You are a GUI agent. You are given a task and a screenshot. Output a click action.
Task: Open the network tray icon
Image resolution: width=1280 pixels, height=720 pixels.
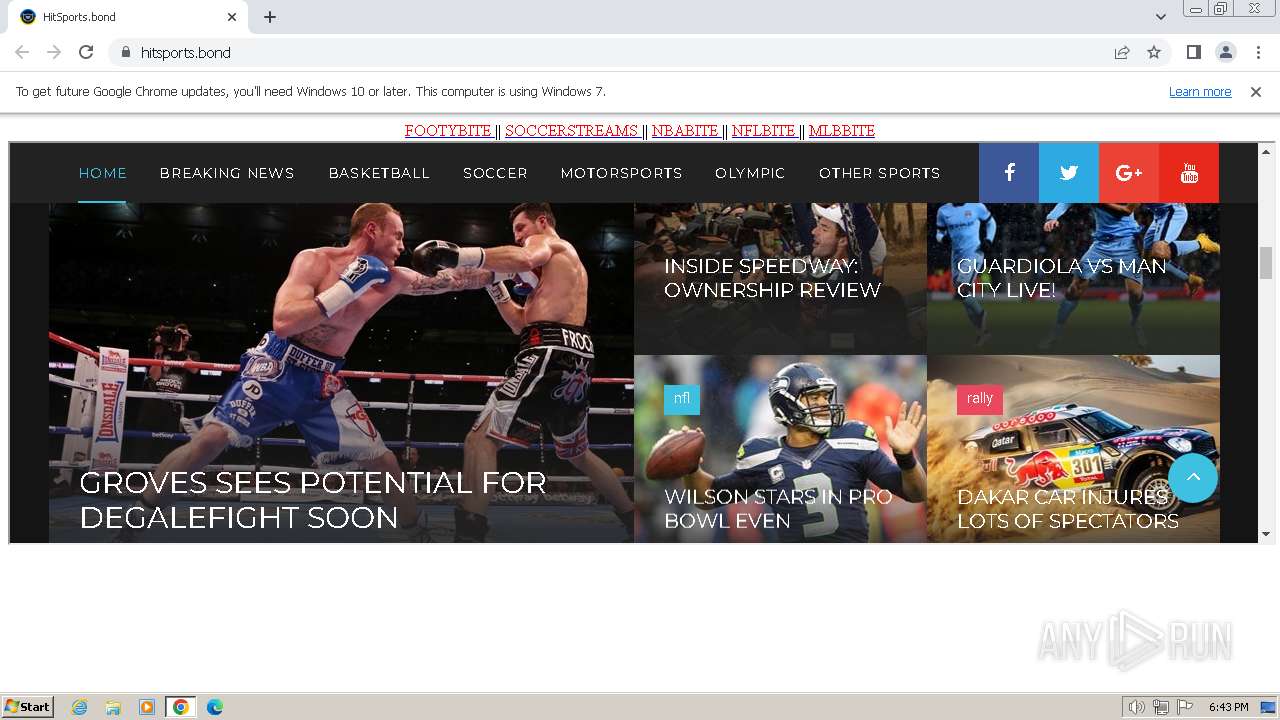click(1161, 707)
